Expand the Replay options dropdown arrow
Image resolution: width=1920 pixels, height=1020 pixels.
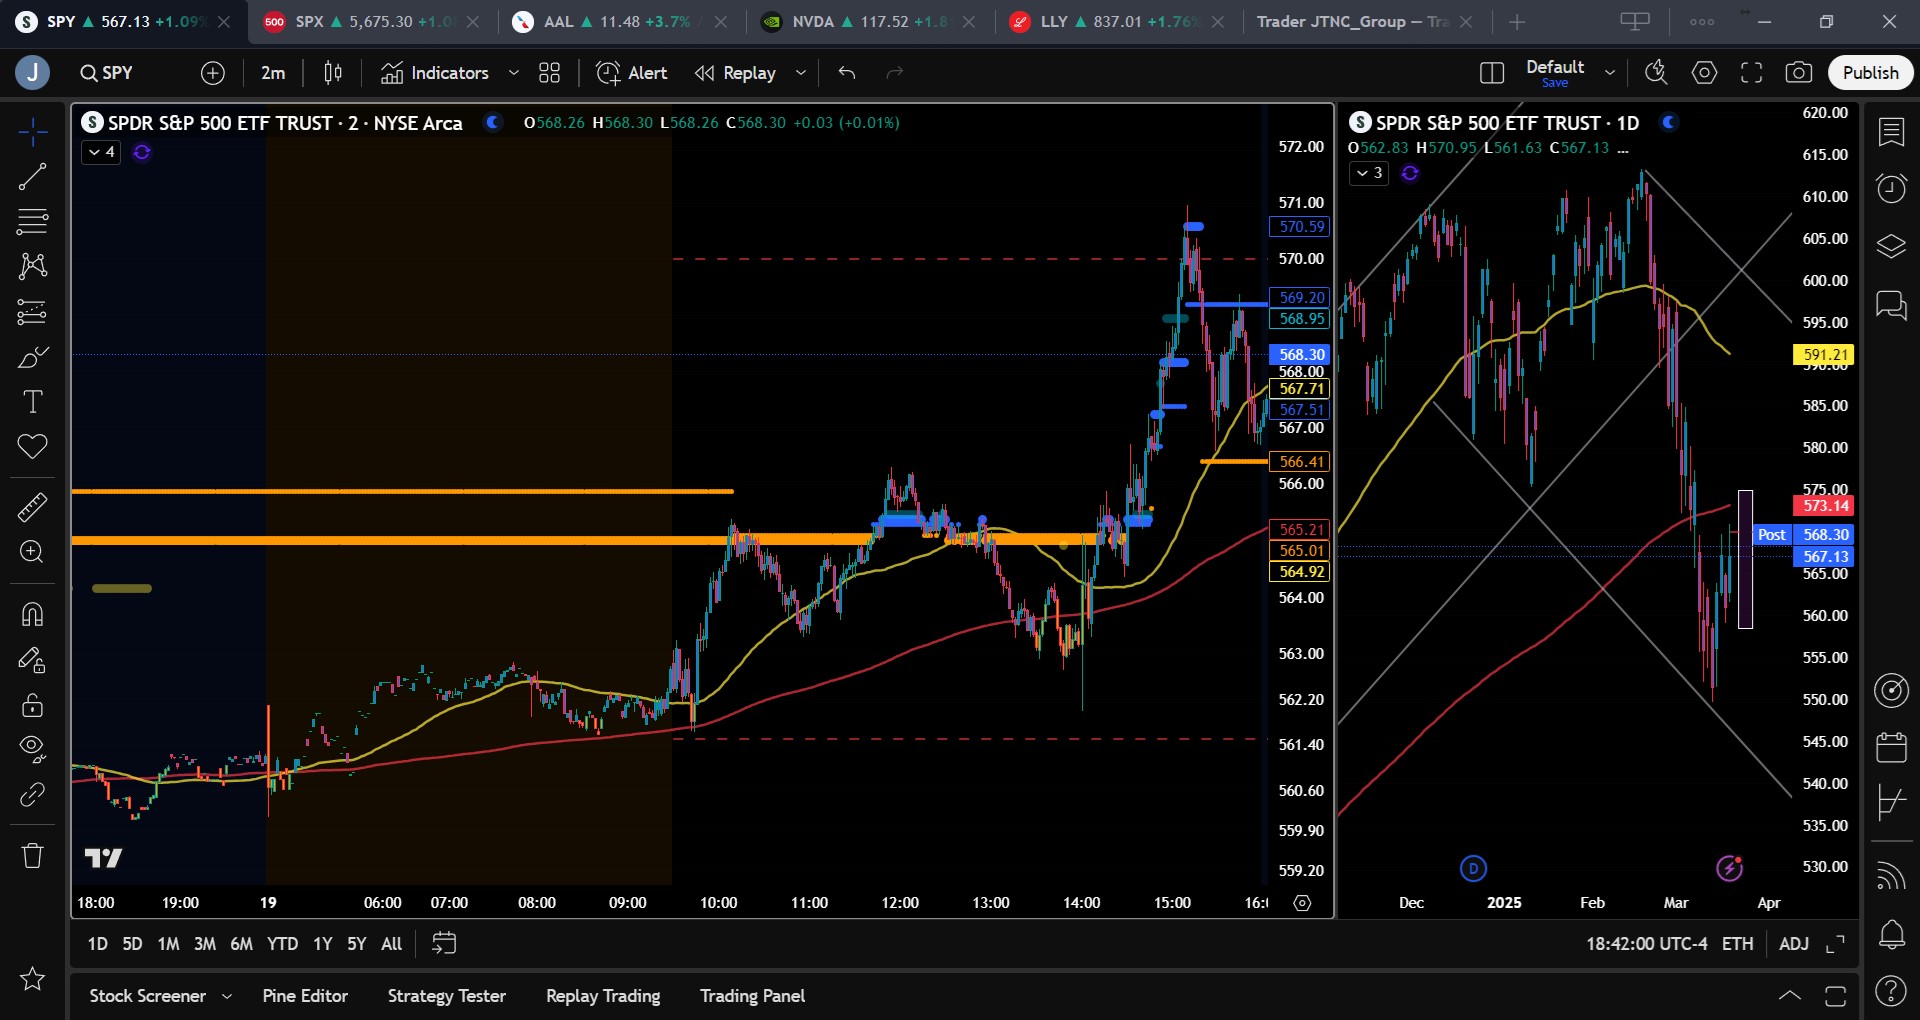pyautogui.click(x=801, y=73)
